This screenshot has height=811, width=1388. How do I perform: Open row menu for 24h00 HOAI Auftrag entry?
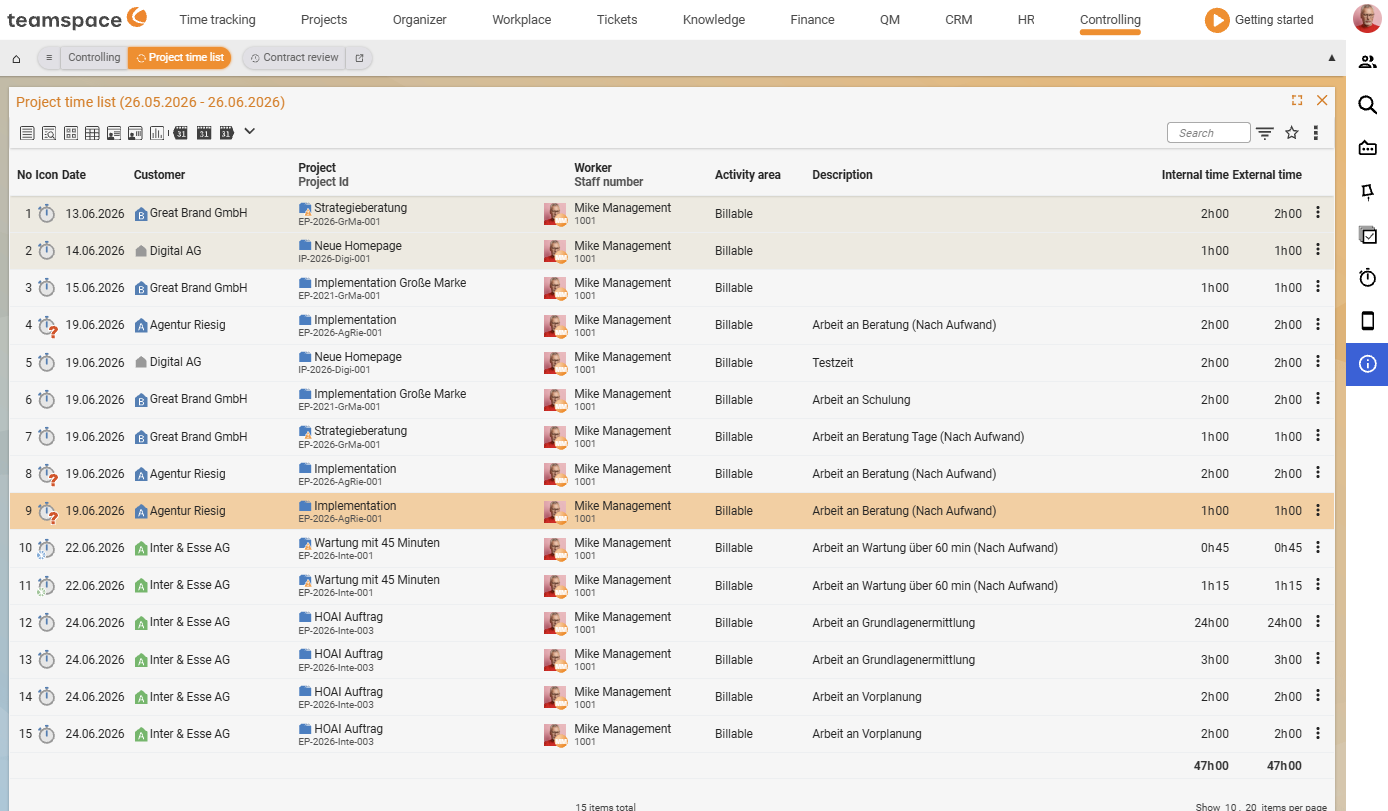pyautogui.click(x=1318, y=622)
